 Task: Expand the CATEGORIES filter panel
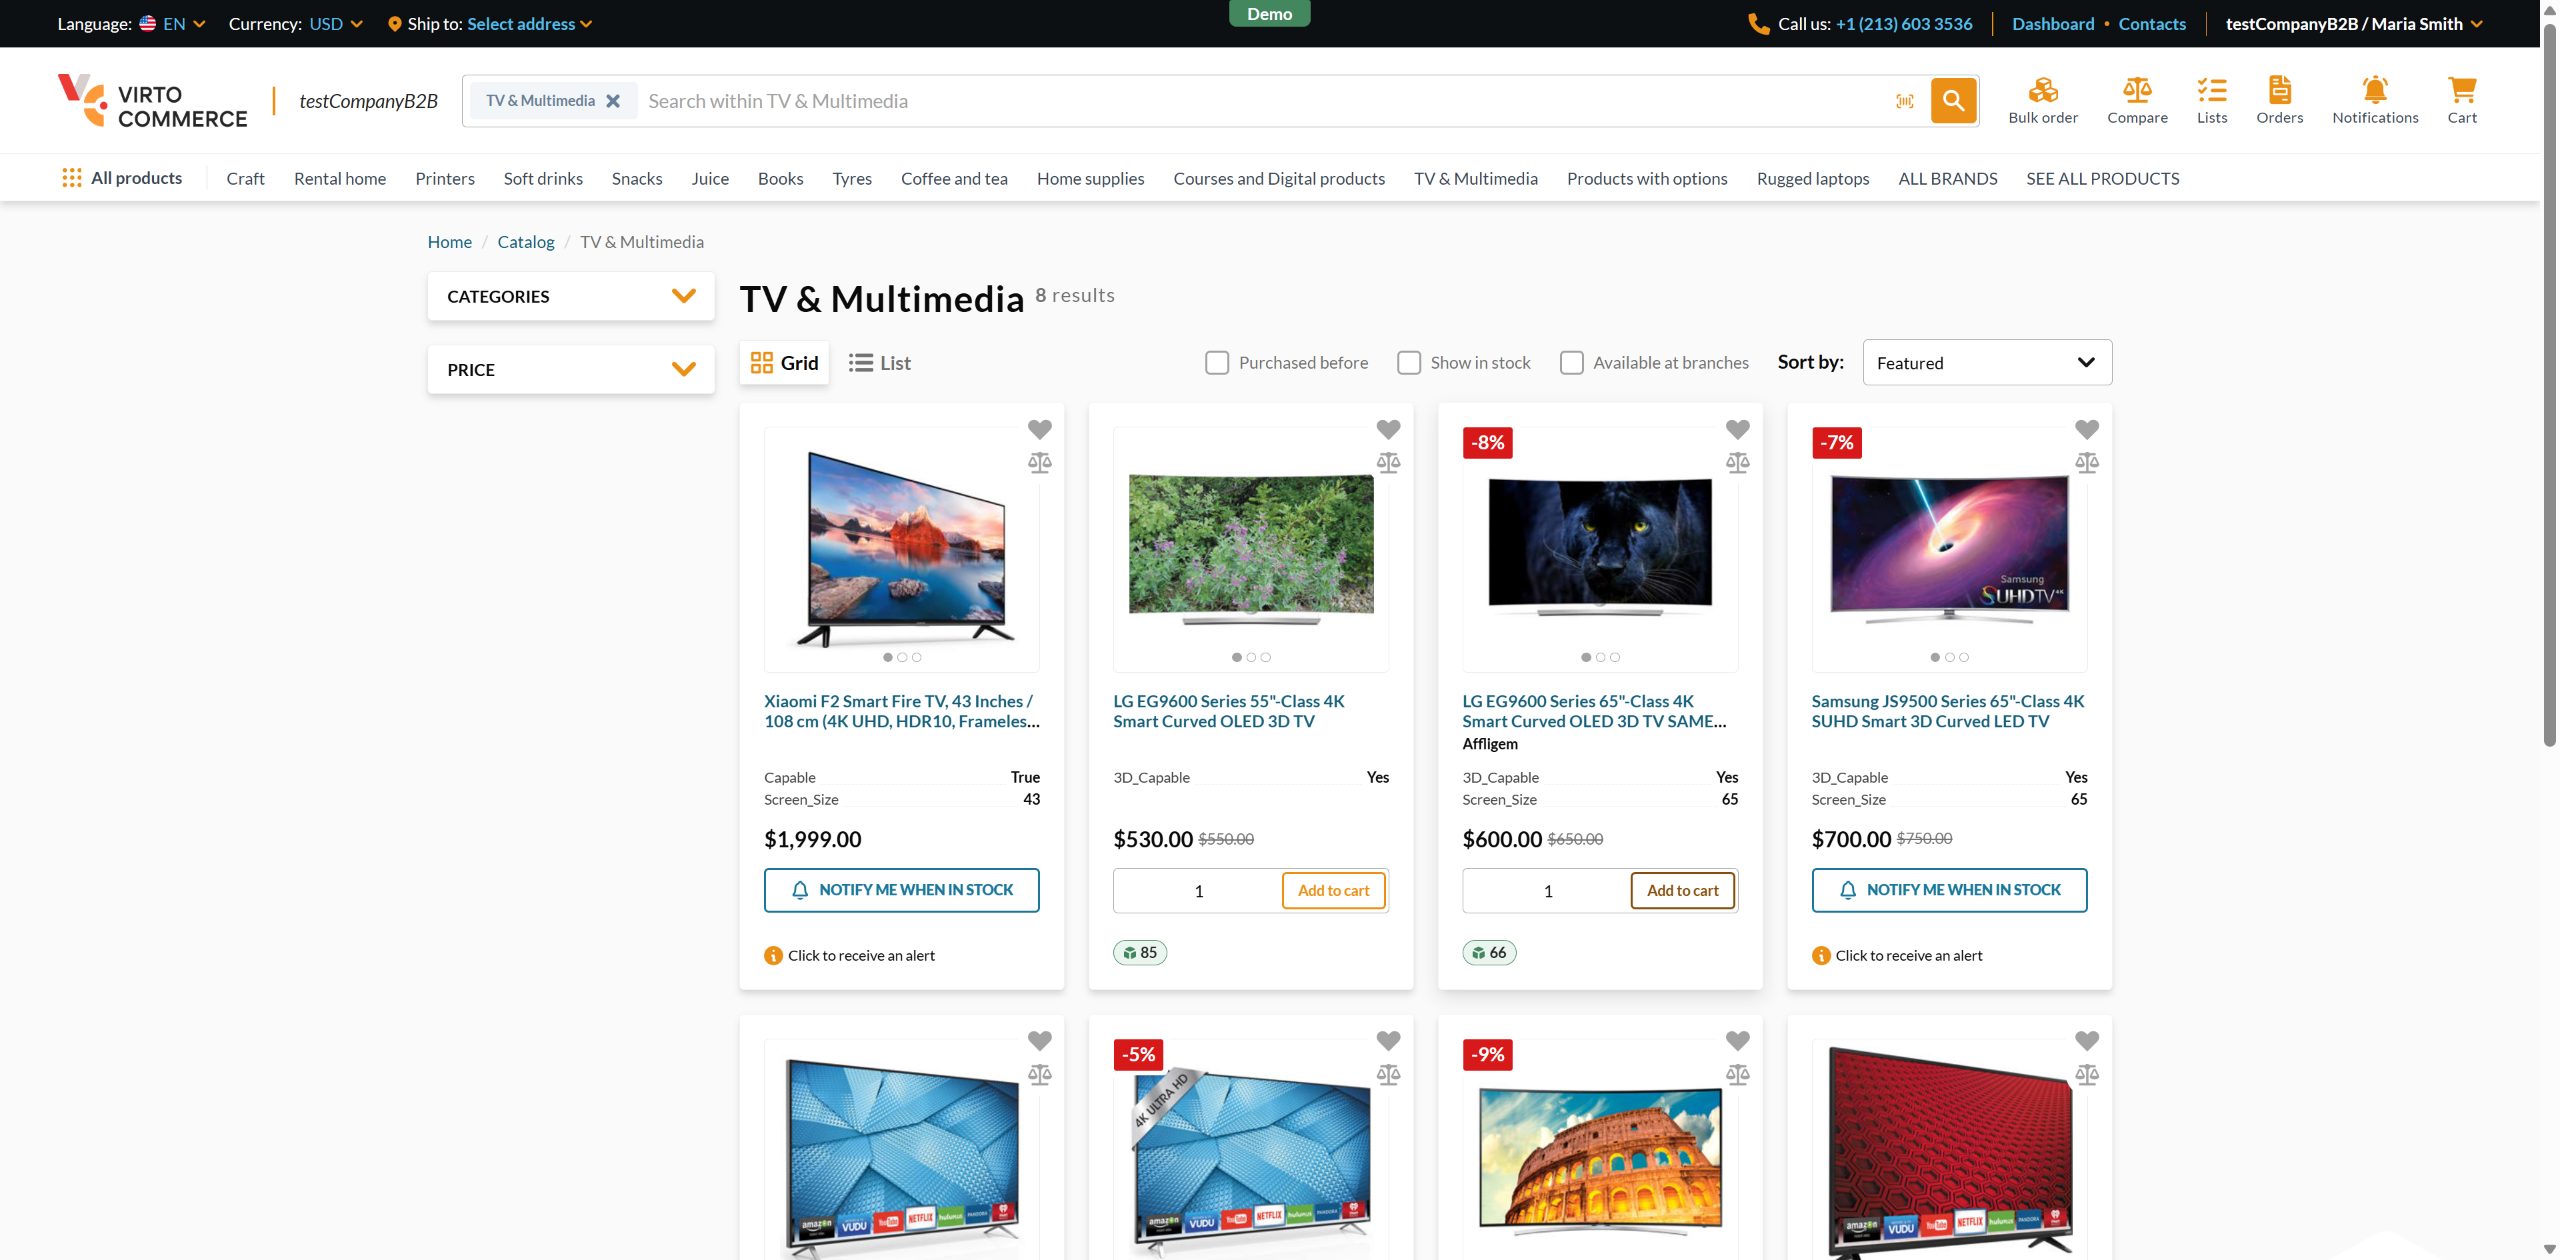(571, 296)
